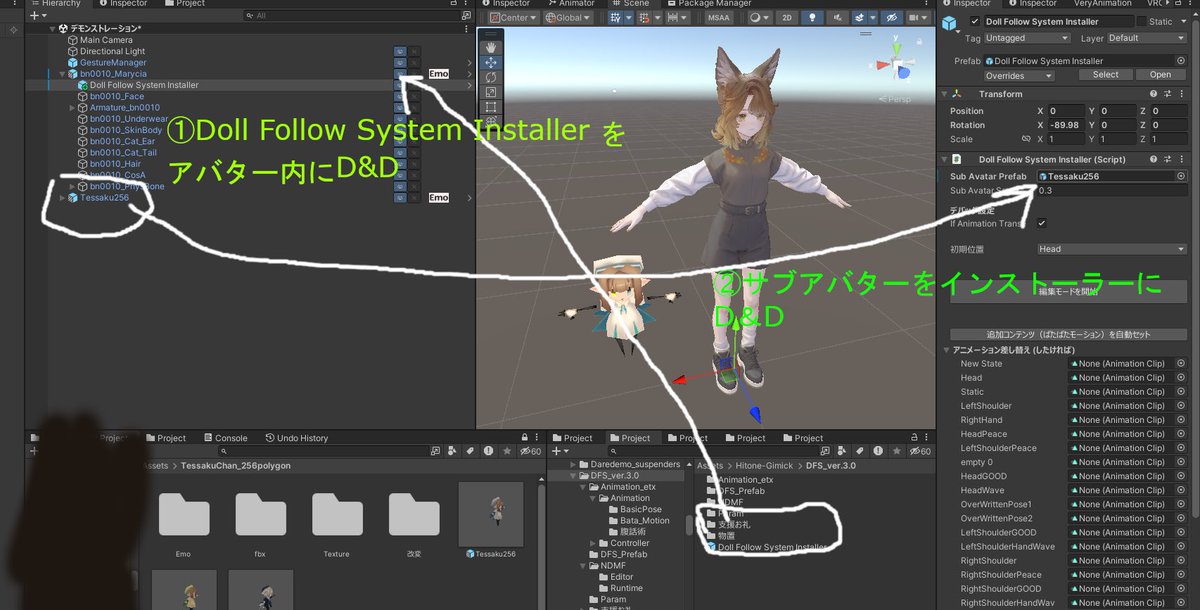
Task: Click the prefab Select button
Action: coord(1105,75)
